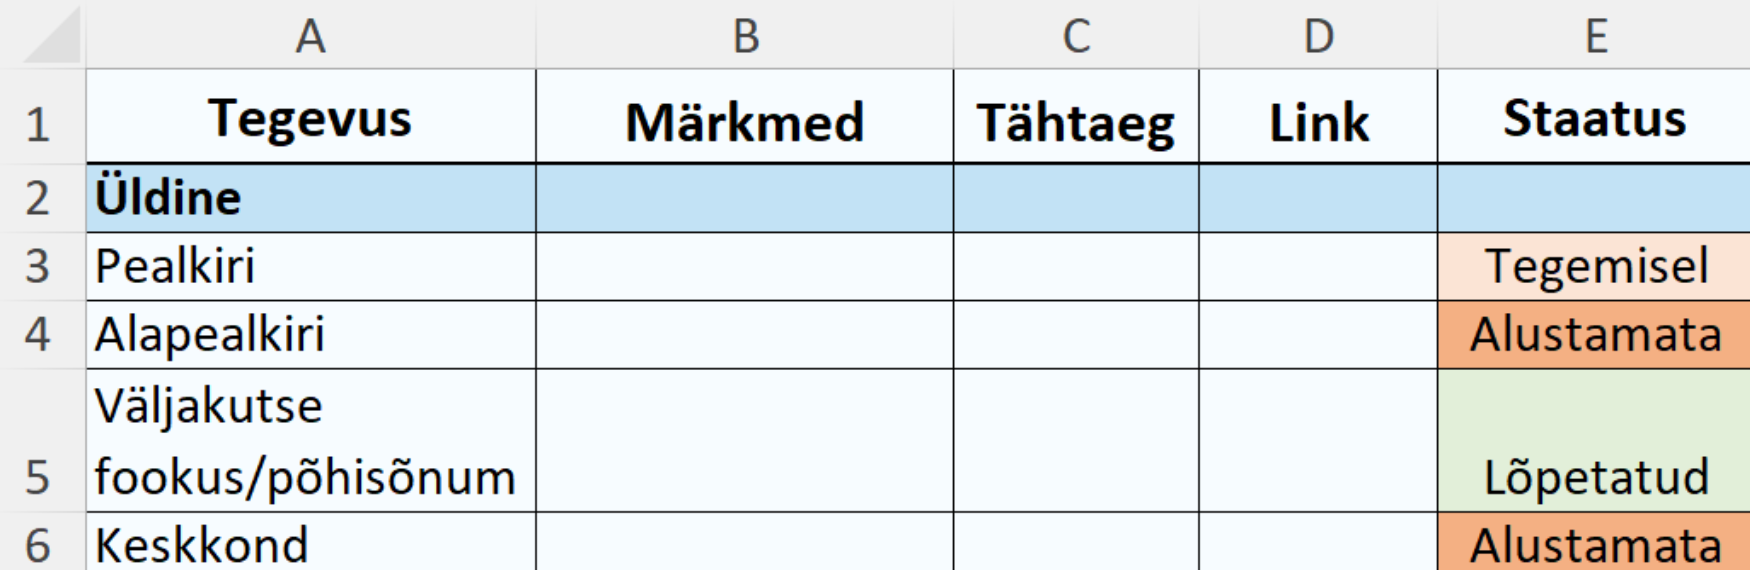Click the Lõpetatud status cell
1750x570 pixels.
[x=1594, y=441]
